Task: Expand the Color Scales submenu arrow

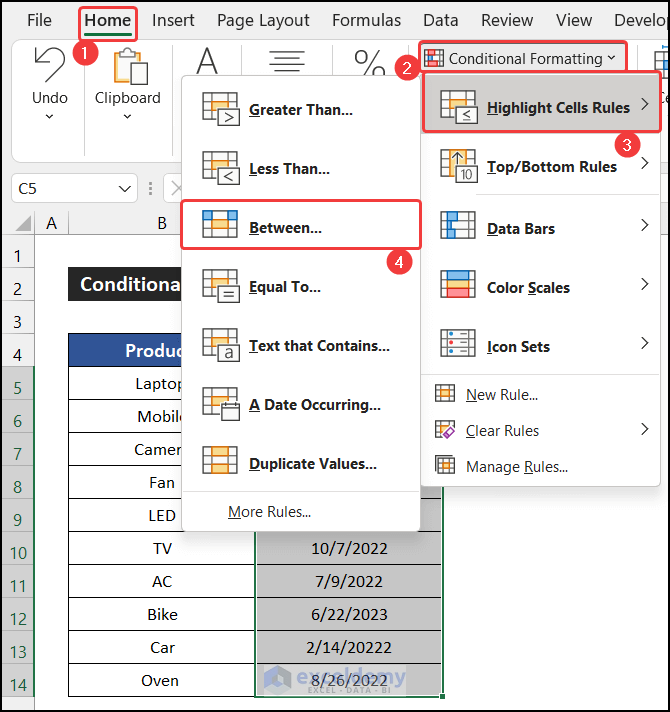Action: (x=645, y=284)
